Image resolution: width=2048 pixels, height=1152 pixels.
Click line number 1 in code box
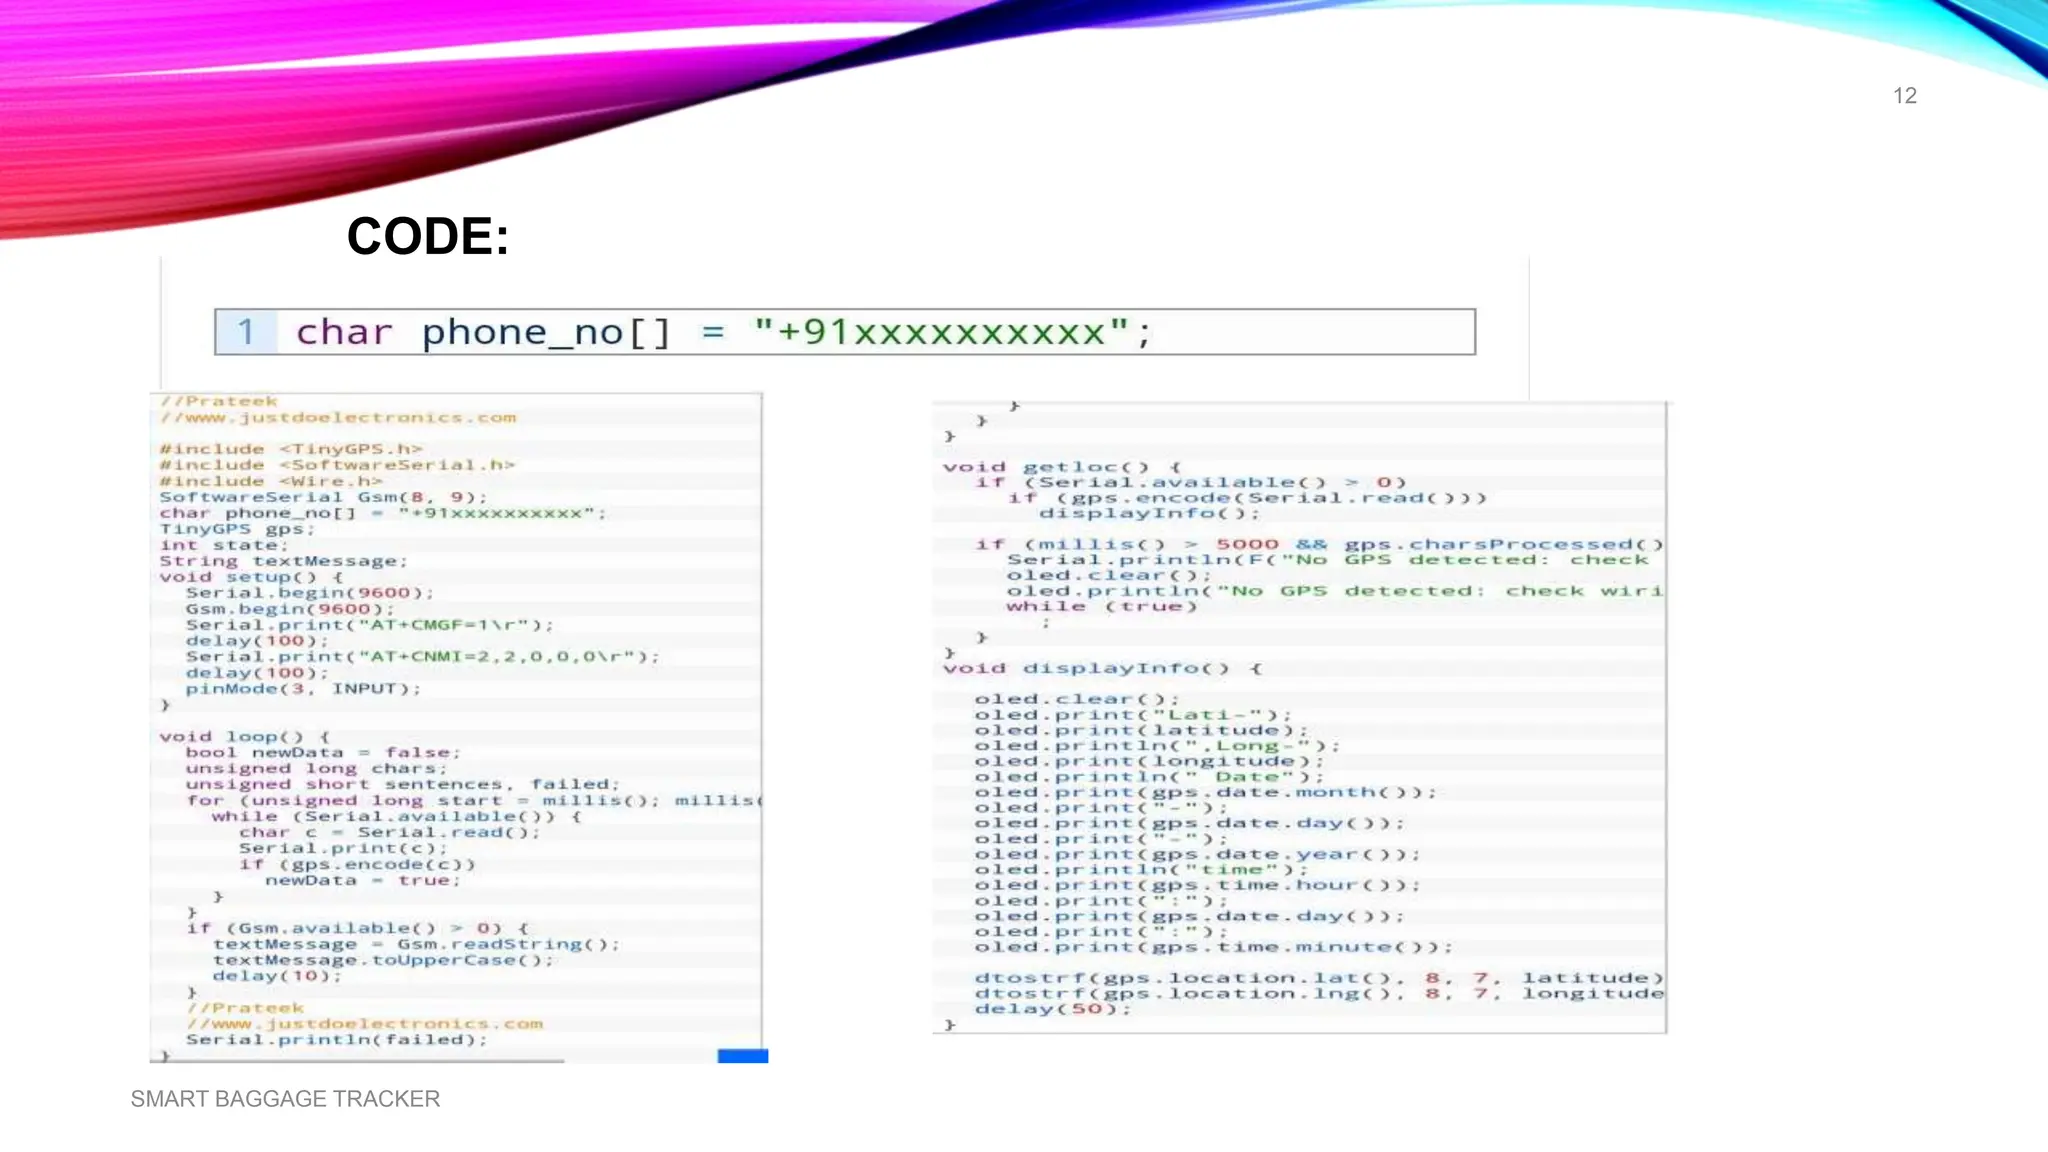tap(246, 332)
